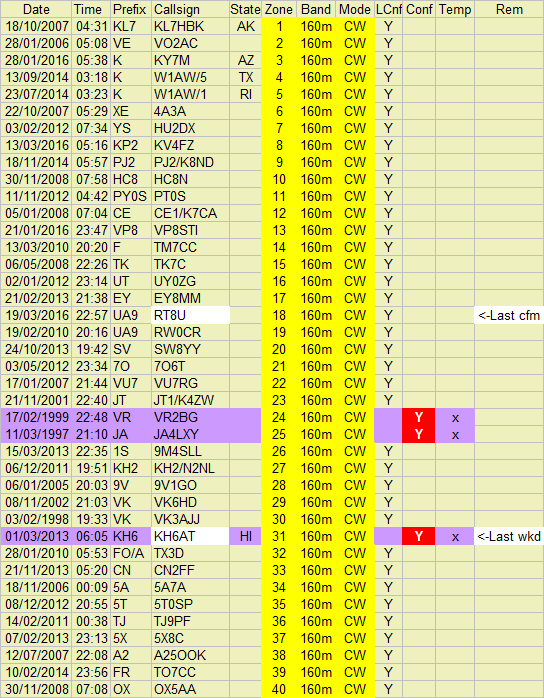This screenshot has height=698, width=544.
Task: Click the '<-Last wkd' remark cell
Action: pyautogui.click(x=509, y=536)
